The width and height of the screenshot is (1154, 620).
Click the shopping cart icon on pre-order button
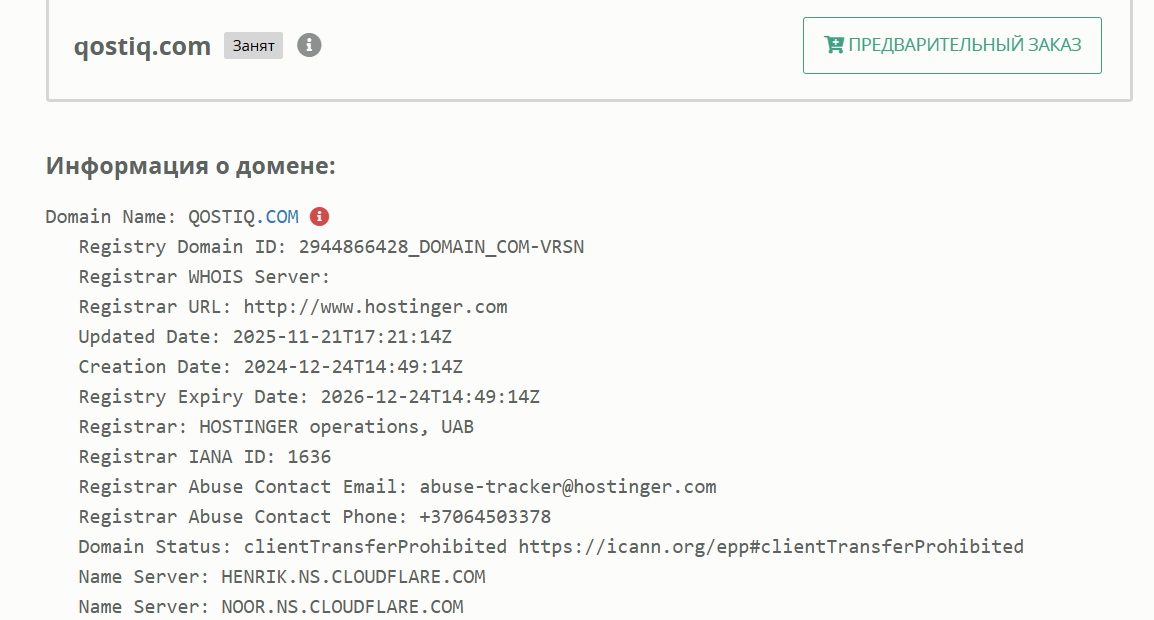click(x=833, y=45)
